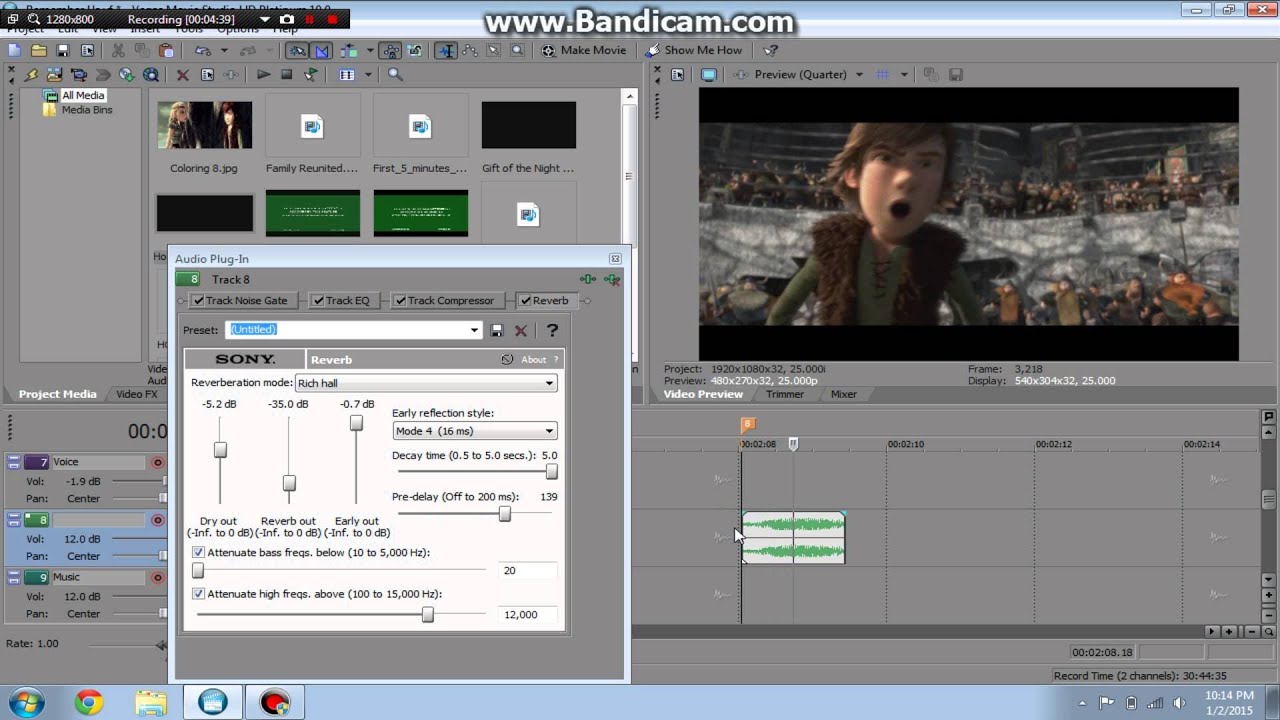This screenshot has height=720, width=1280.
Task: Switch to Trimmer tab
Action: [785, 394]
